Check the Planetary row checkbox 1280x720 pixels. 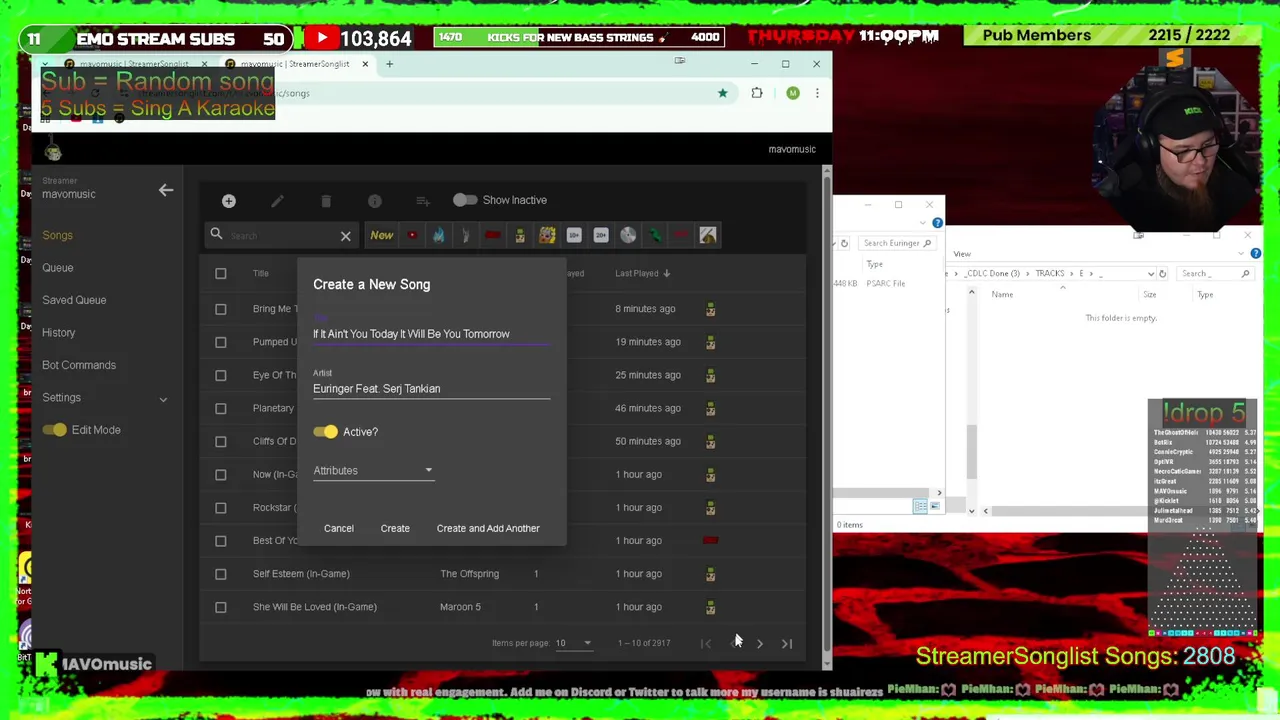click(x=221, y=408)
